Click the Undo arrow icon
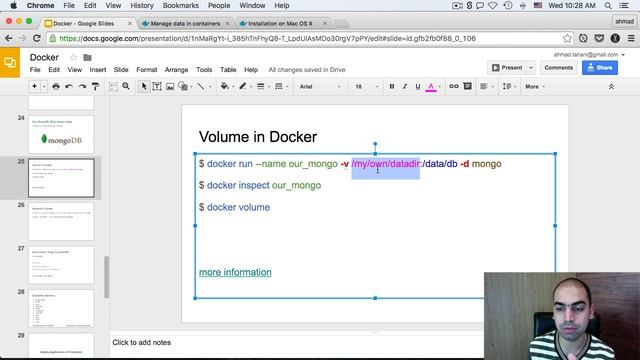The width and height of the screenshot is (640, 360). click(x=69, y=87)
